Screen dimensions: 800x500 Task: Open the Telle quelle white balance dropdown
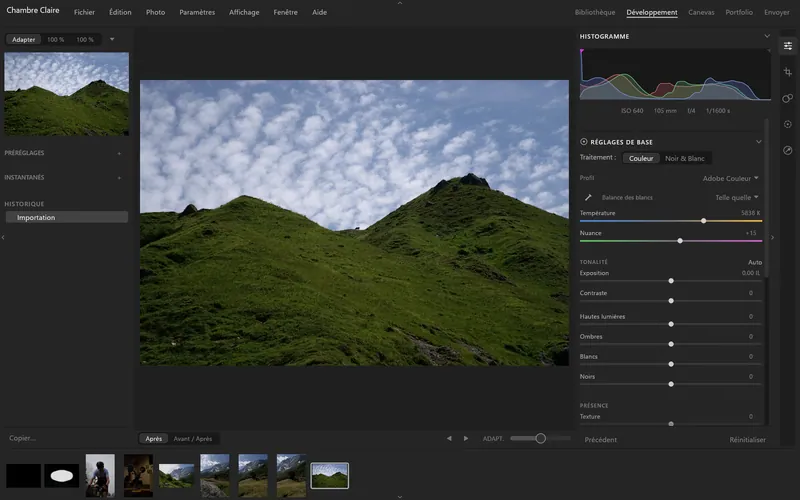point(736,197)
